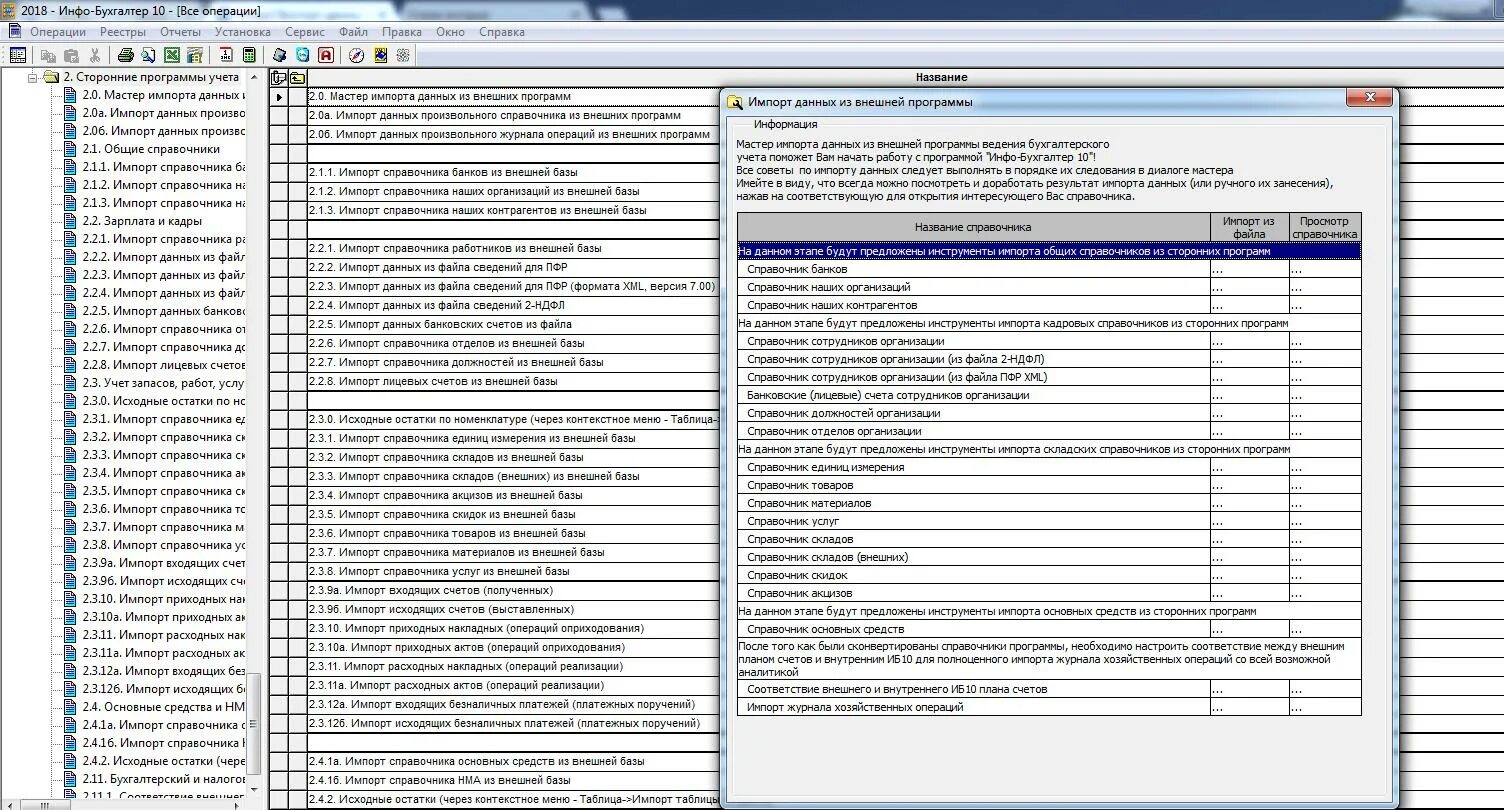Click the compass toolbar icon
The height and width of the screenshot is (810, 1504).
pos(357,55)
